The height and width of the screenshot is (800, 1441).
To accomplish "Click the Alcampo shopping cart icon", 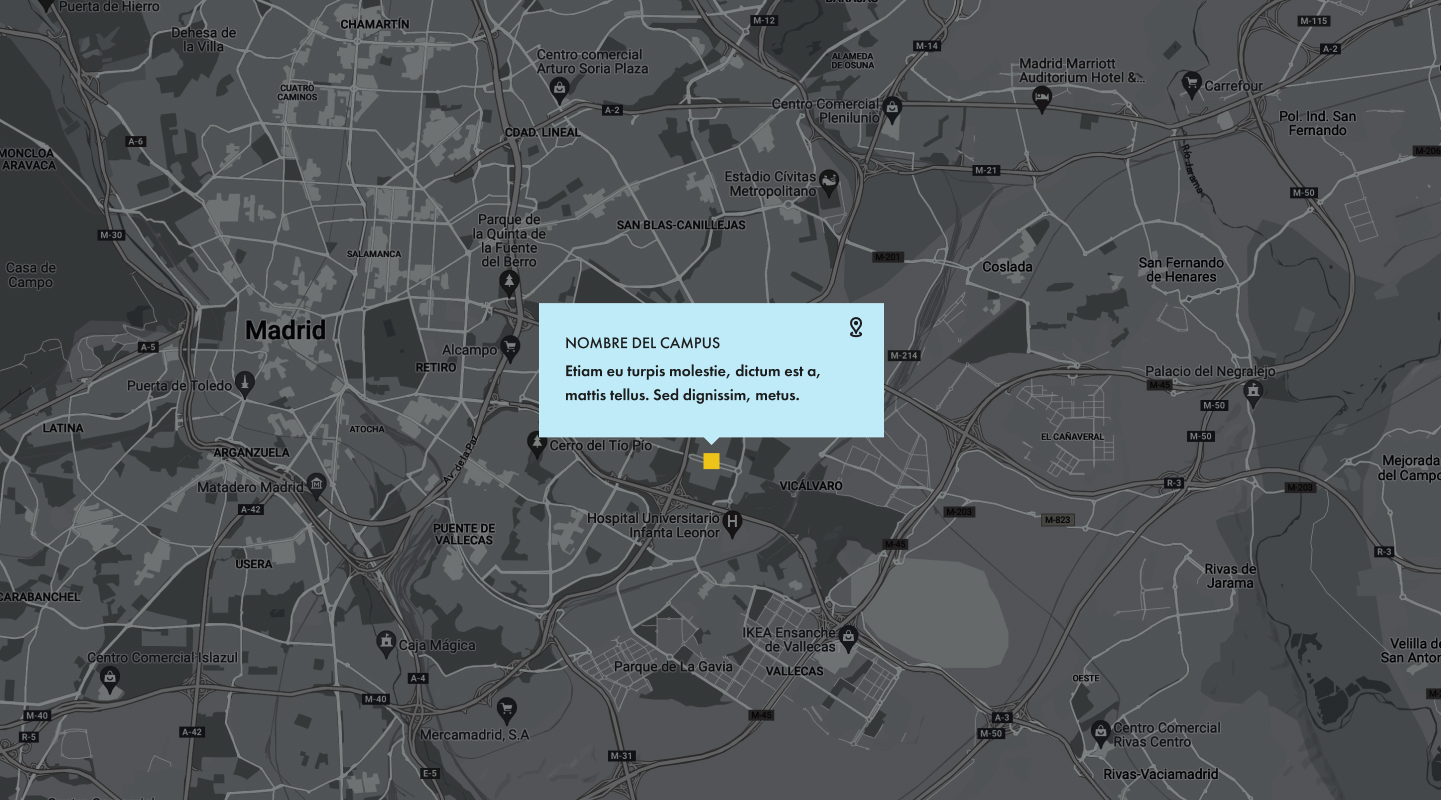I will coord(510,347).
